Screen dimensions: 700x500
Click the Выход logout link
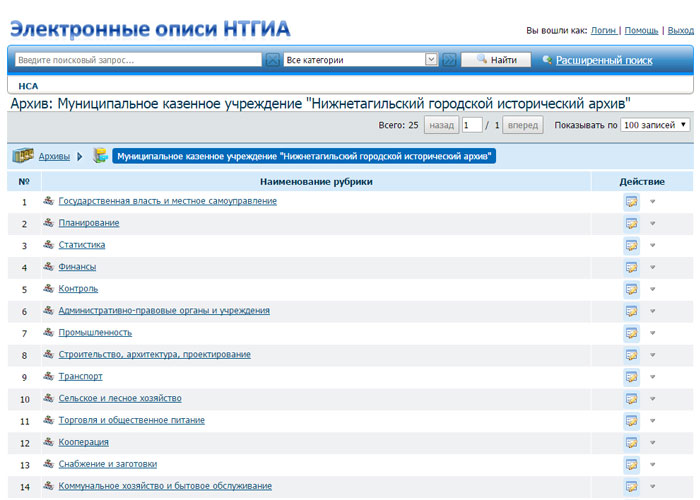(680, 30)
